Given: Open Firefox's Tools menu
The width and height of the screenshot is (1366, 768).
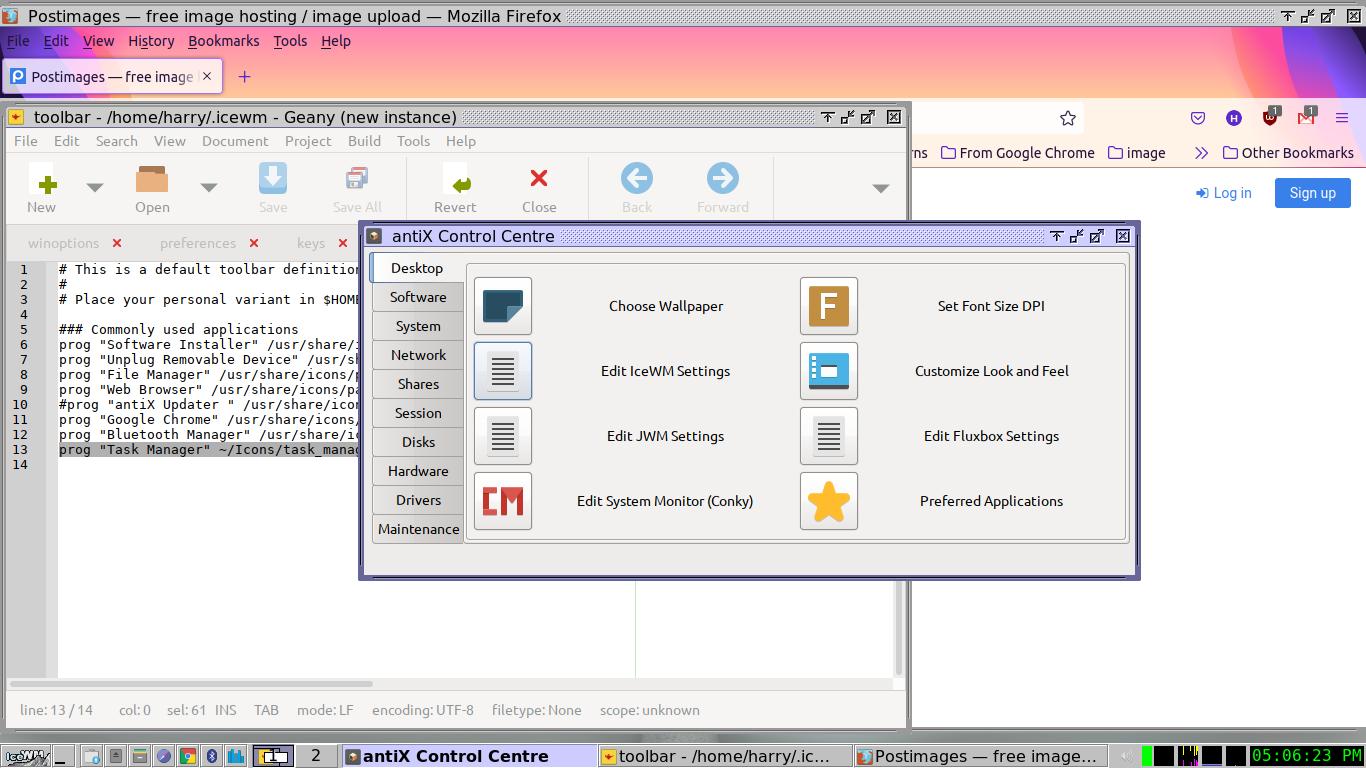Looking at the screenshot, I should [290, 41].
